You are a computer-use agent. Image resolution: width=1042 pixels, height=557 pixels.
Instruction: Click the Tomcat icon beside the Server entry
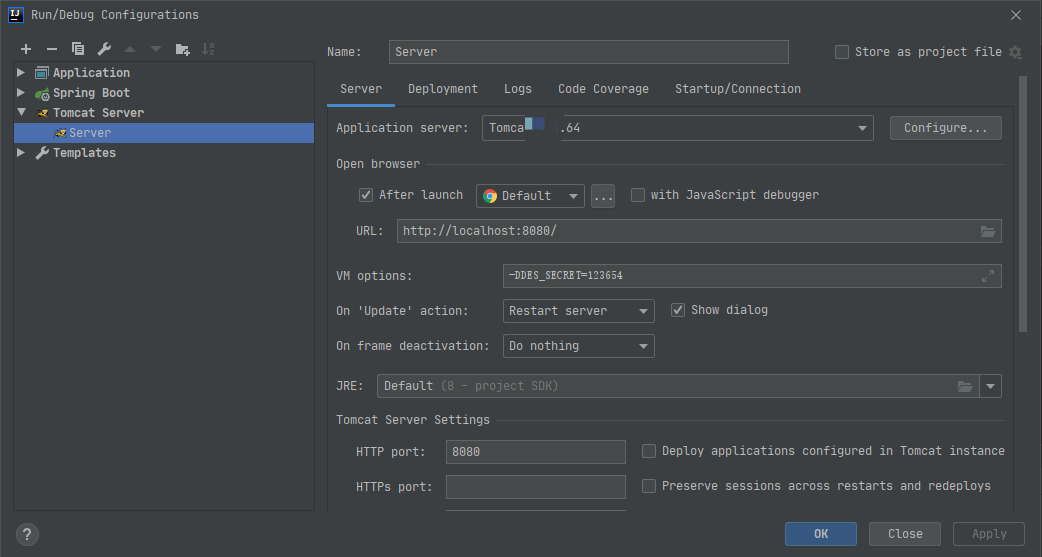[x=60, y=133]
